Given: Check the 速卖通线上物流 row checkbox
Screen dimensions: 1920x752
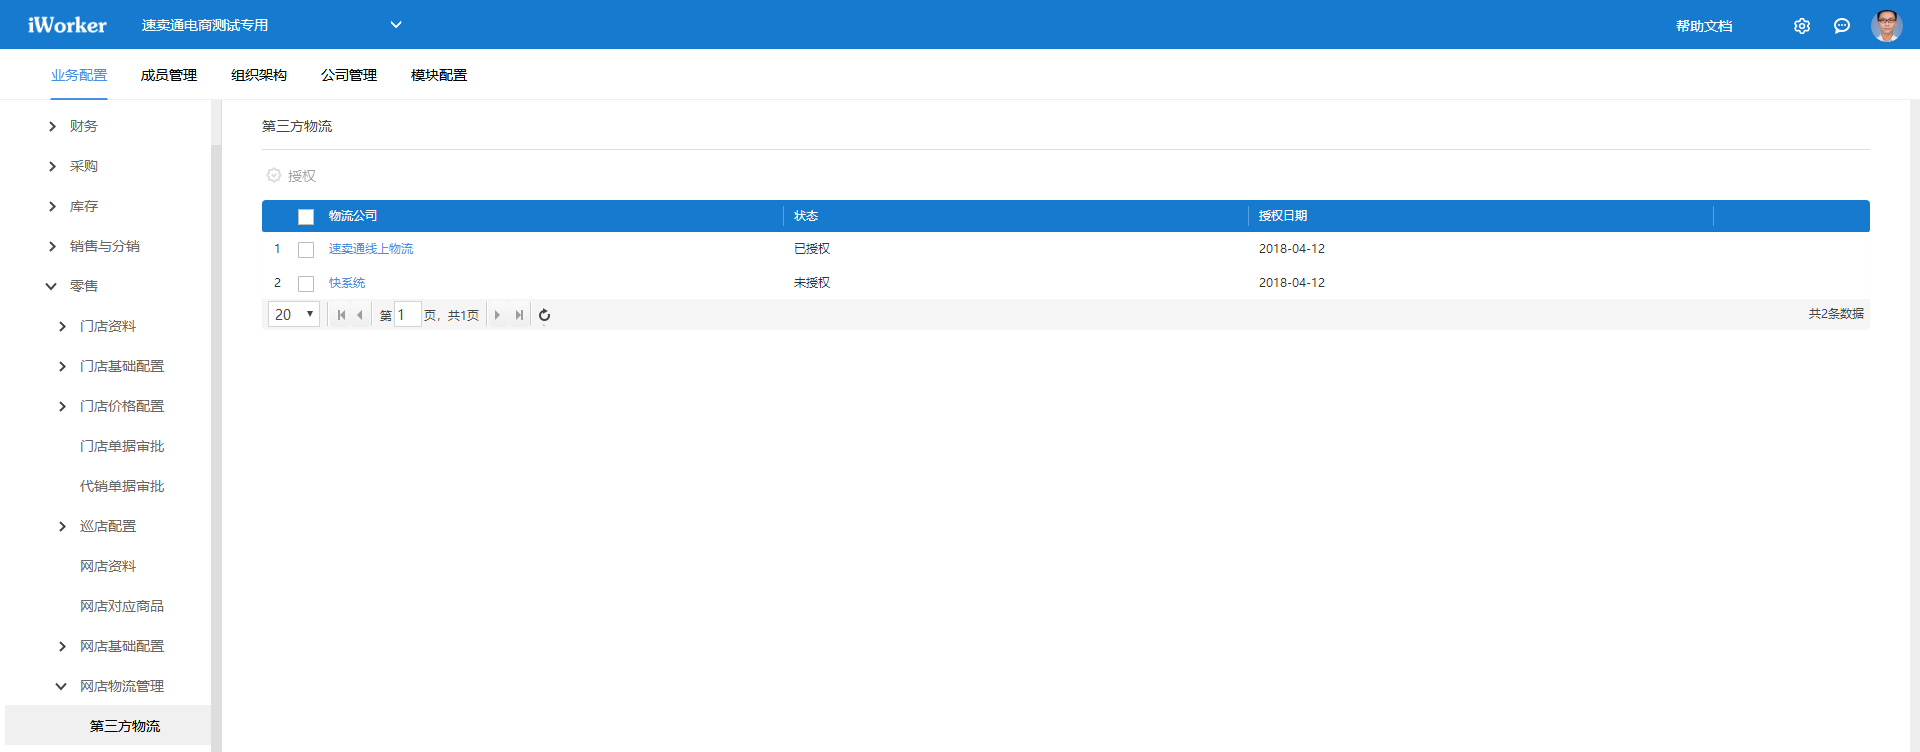Looking at the screenshot, I should click(306, 250).
